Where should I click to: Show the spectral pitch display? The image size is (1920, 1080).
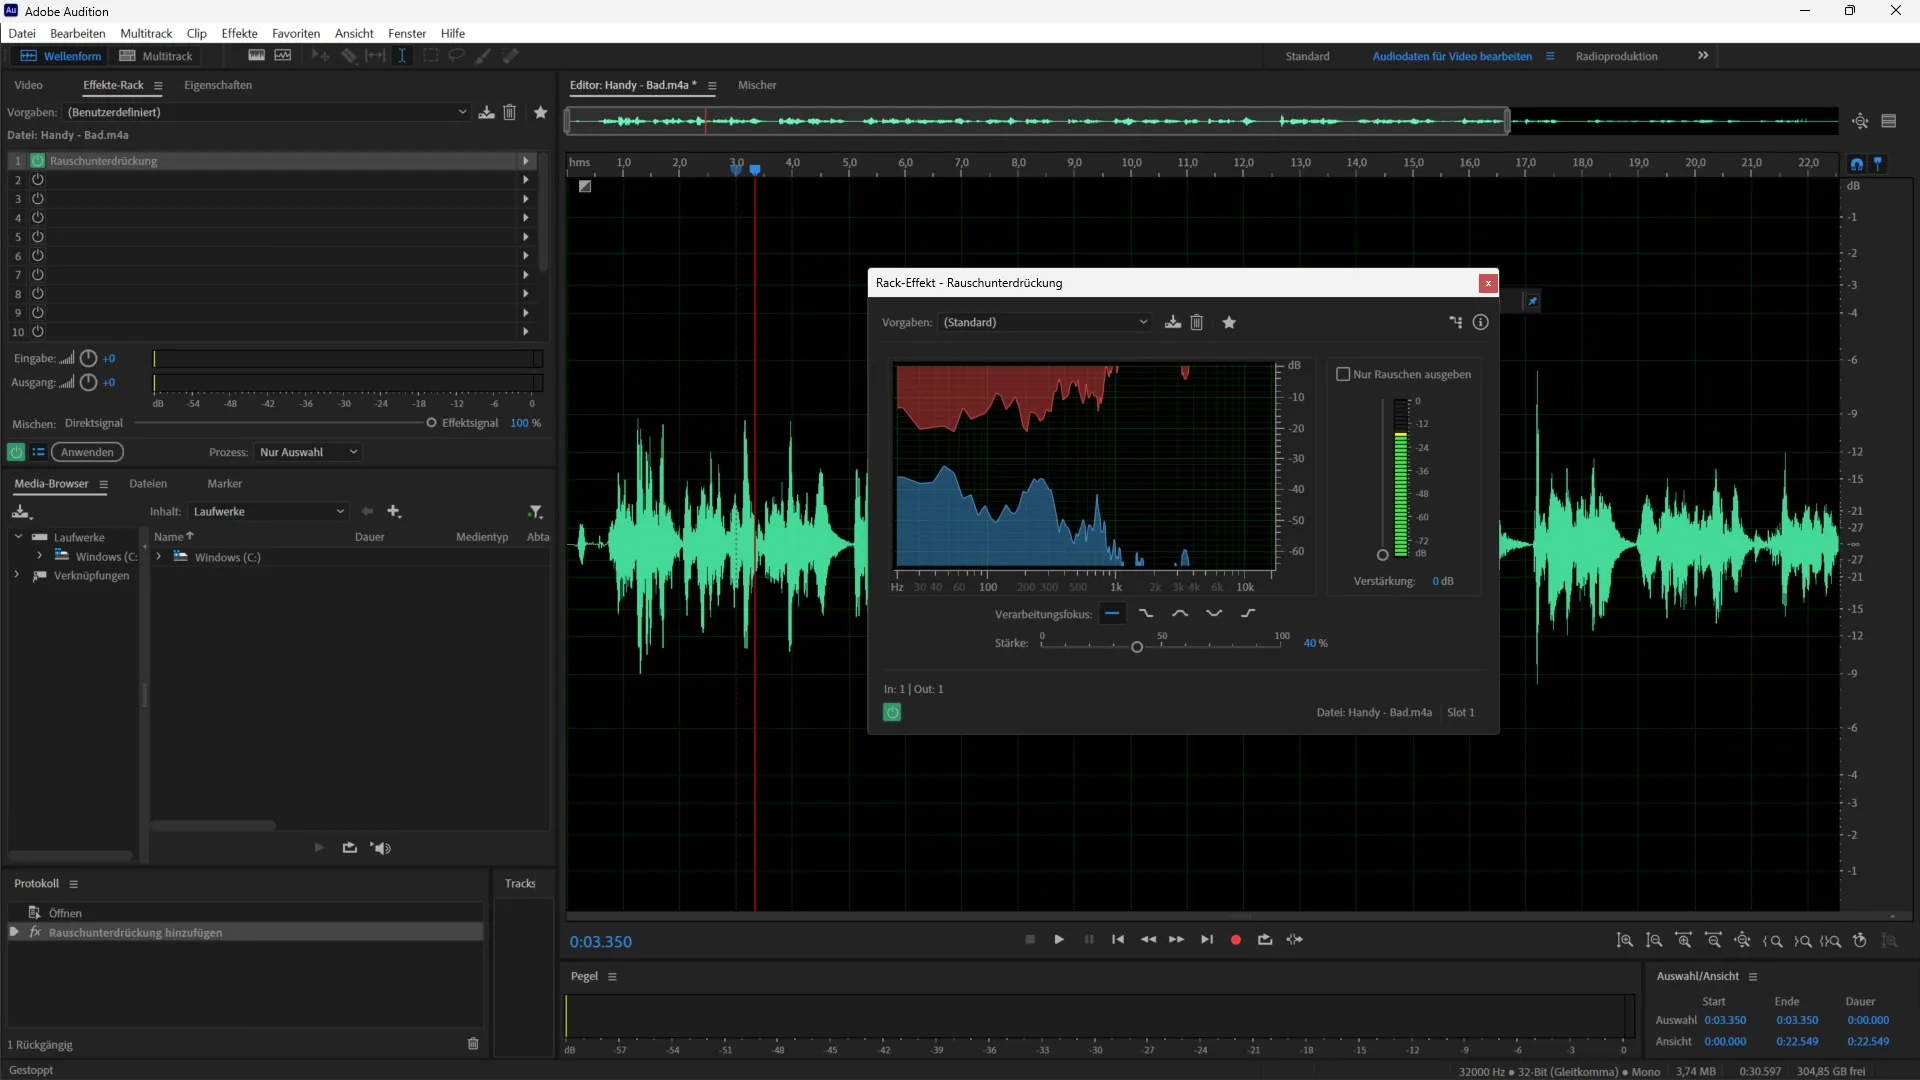(x=283, y=56)
